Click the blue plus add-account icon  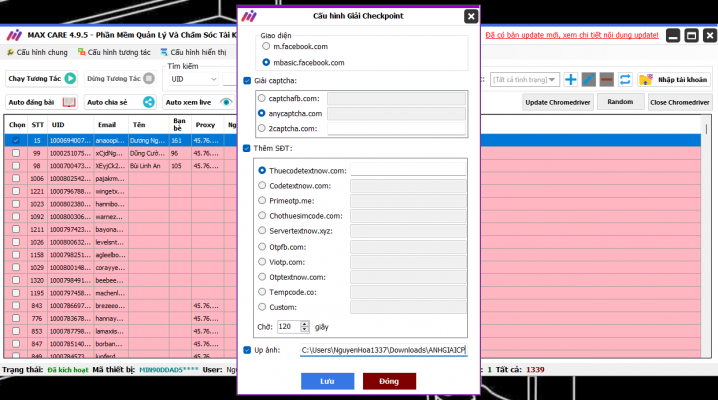tap(570, 79)
